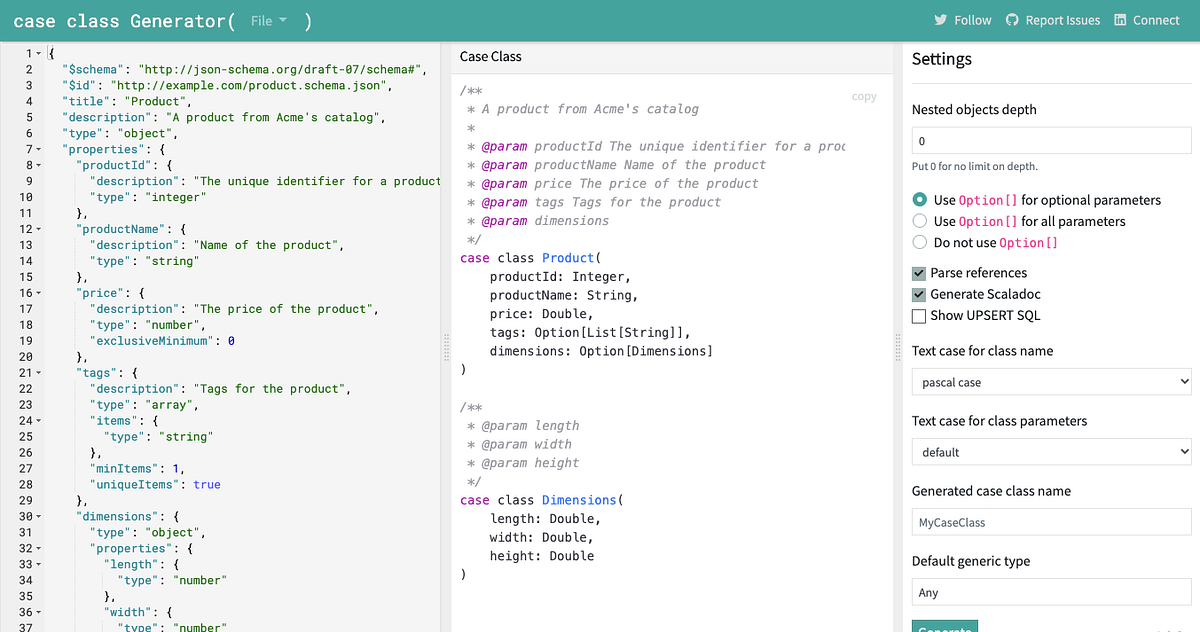Click the MyCaseClass generated name field
The height and width of the screenshot is (632, 1200).
click(x=1050, y=522)
